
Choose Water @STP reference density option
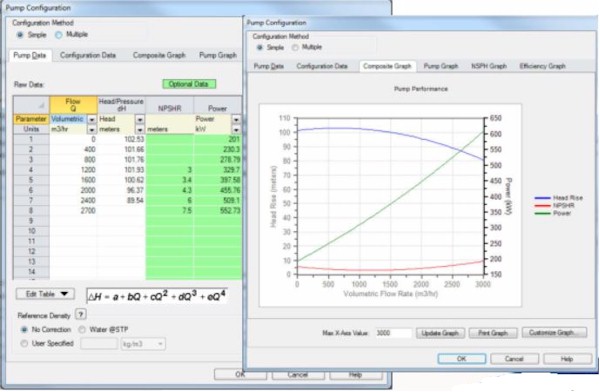82,330
